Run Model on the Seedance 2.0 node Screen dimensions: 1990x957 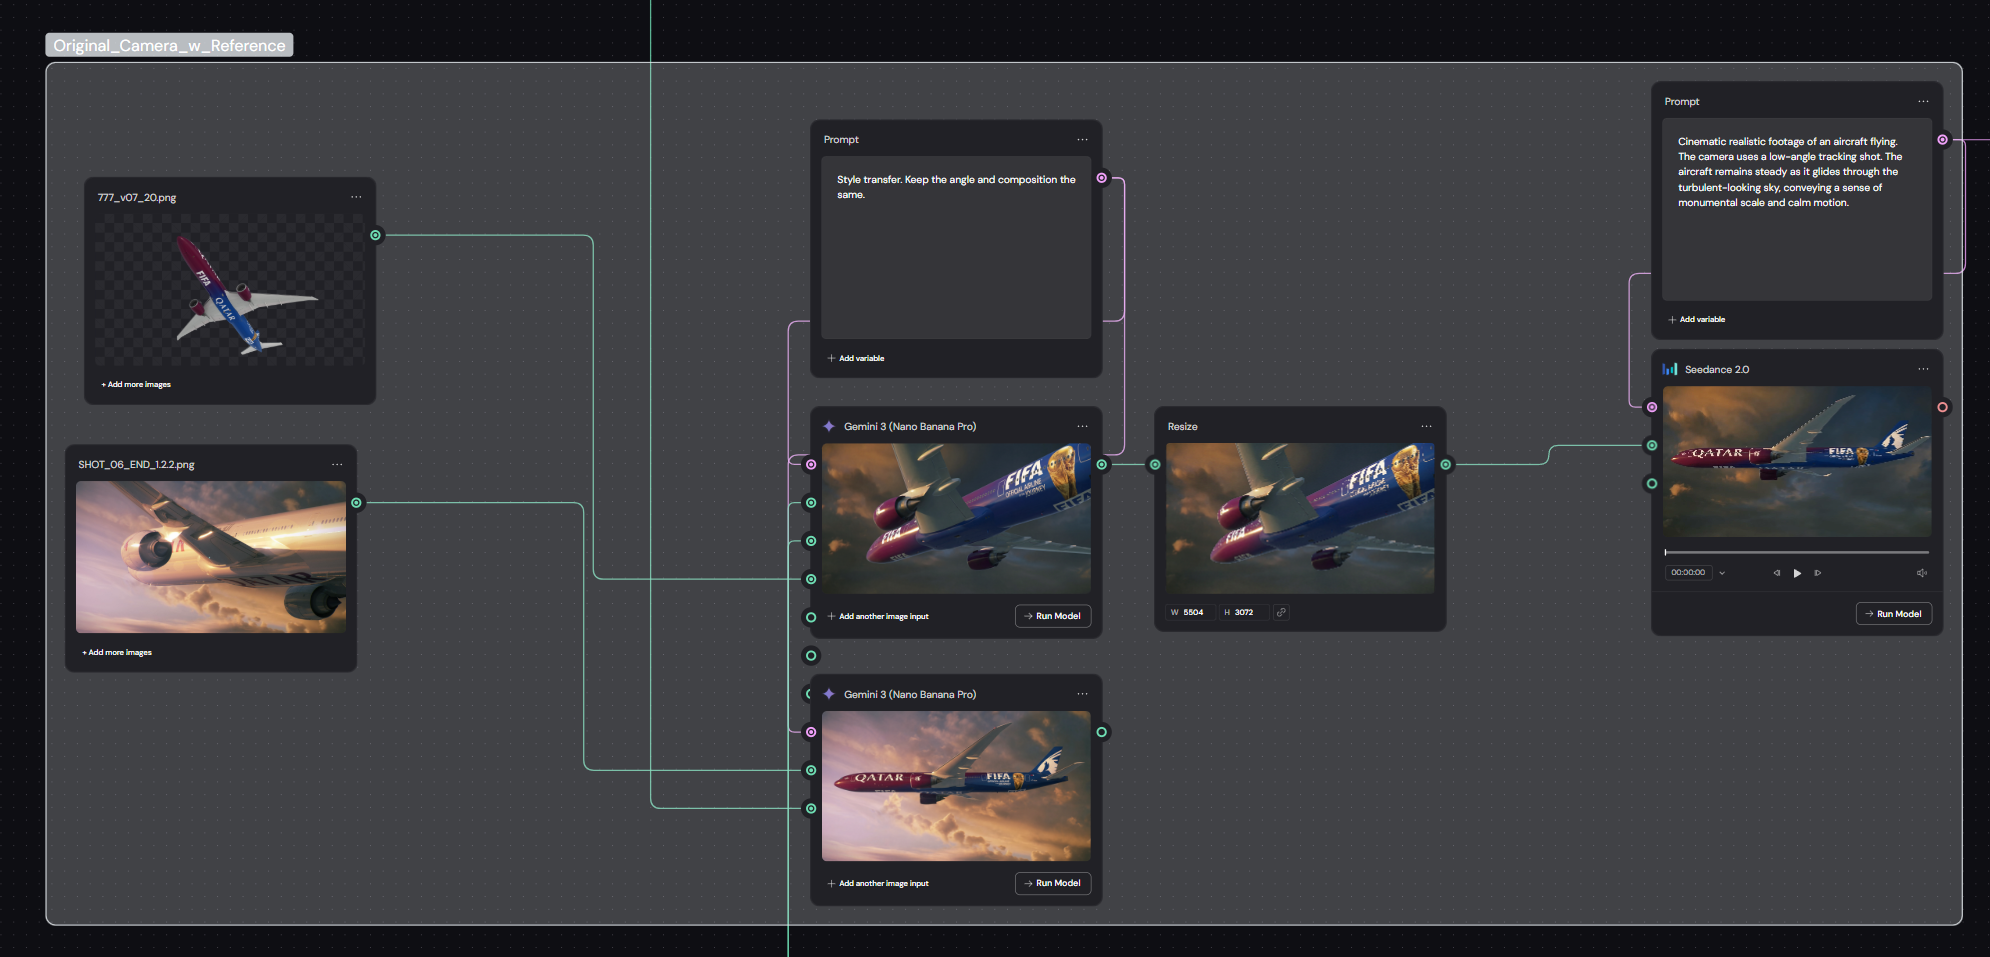[x=1894, y=614]
